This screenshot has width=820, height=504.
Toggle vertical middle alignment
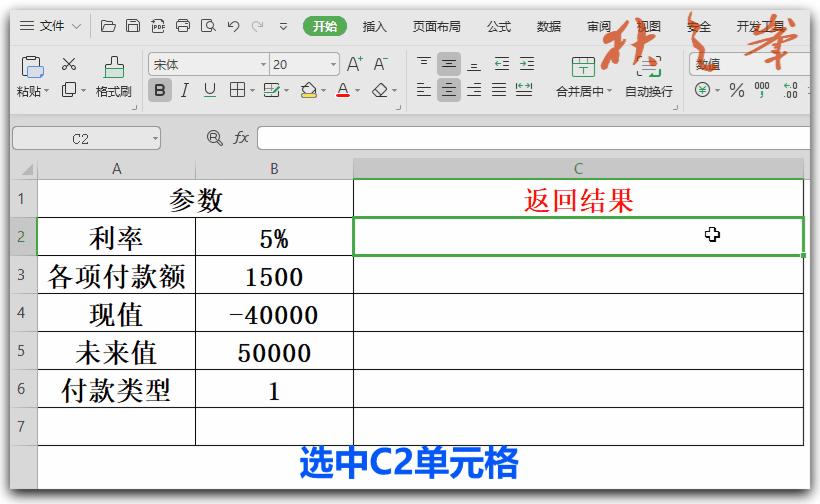[x=449, y=64]
